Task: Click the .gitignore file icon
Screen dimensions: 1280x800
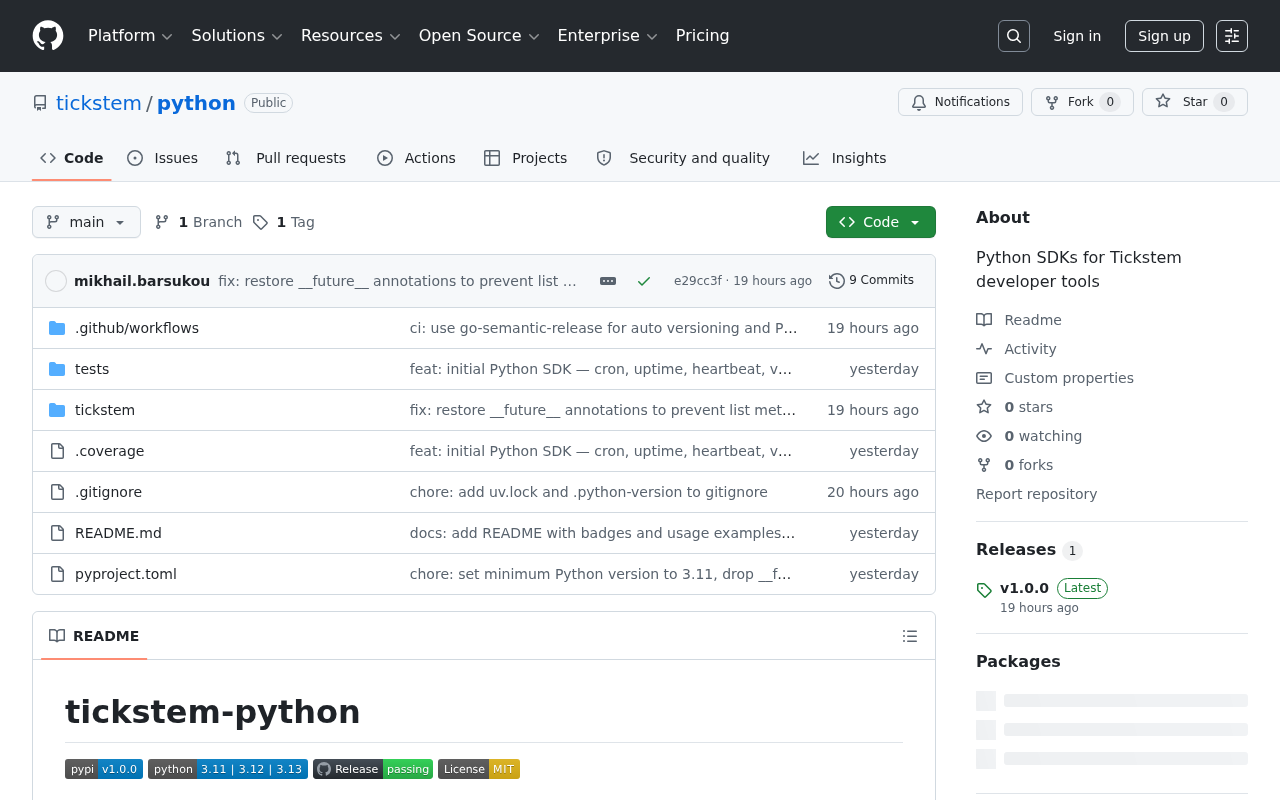Action: [x=57, y=492]
